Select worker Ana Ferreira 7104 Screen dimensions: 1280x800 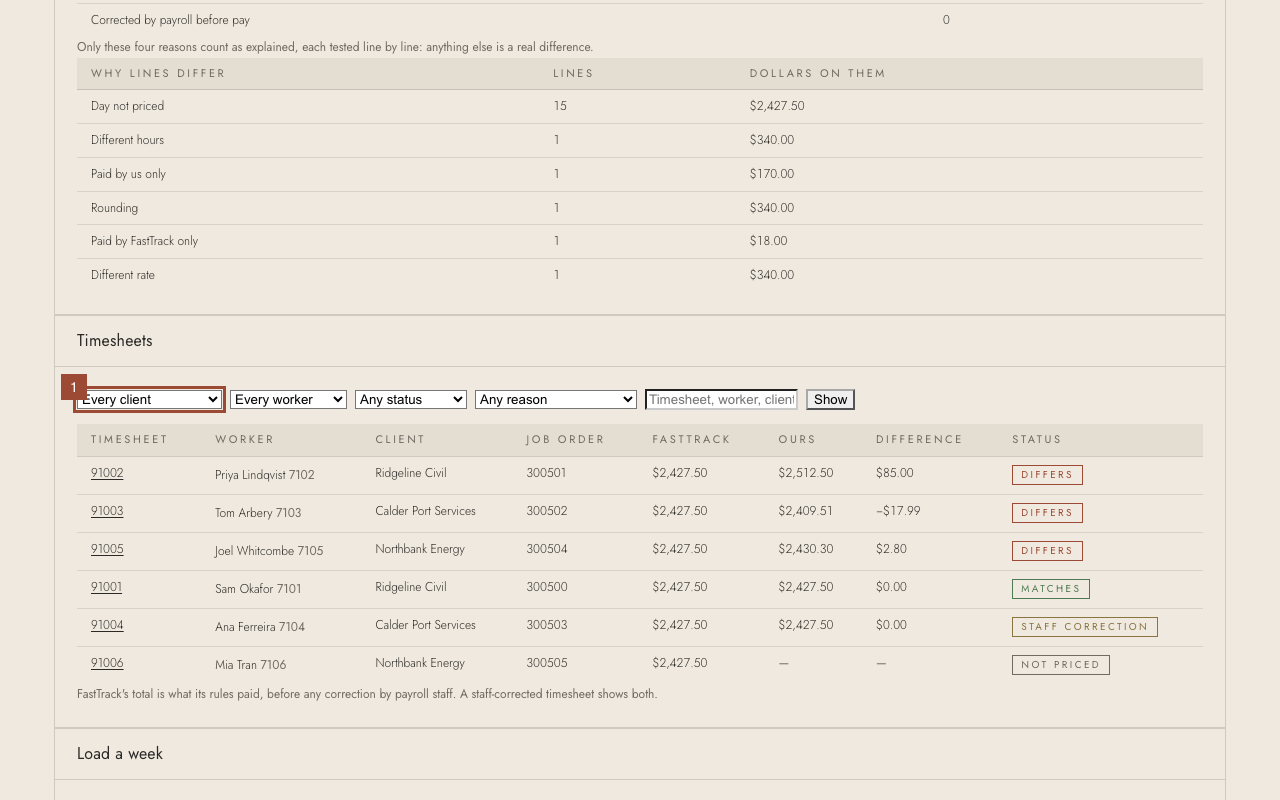coord(260,627)
